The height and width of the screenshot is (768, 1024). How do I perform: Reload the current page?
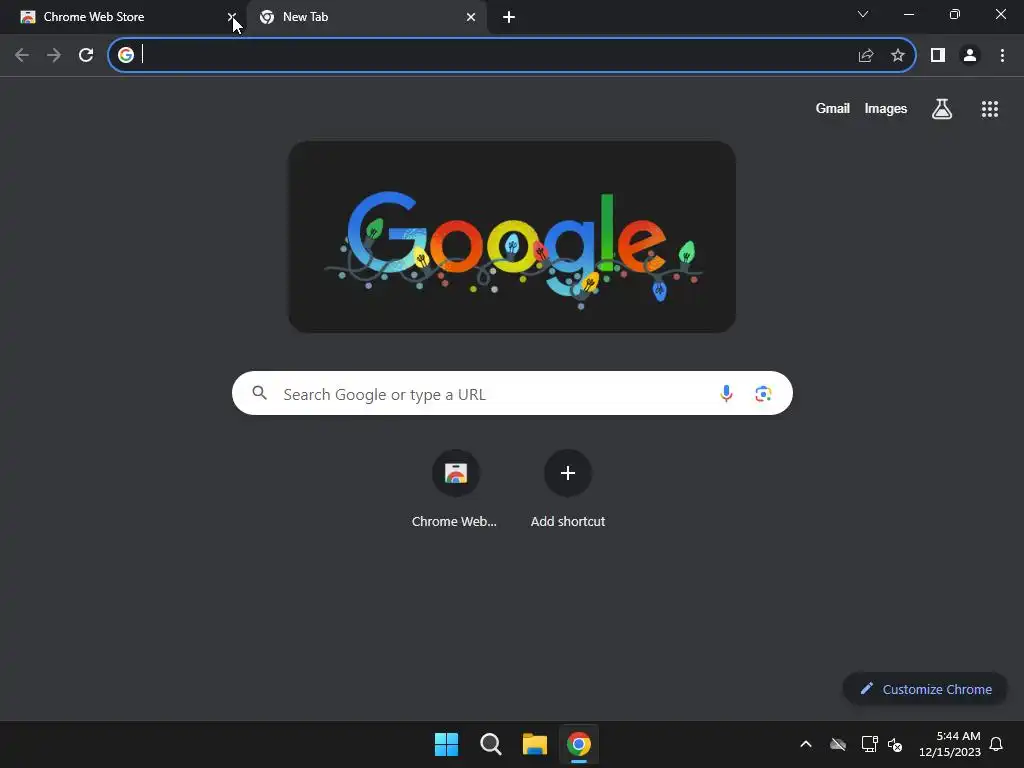[x=86, y=56]
